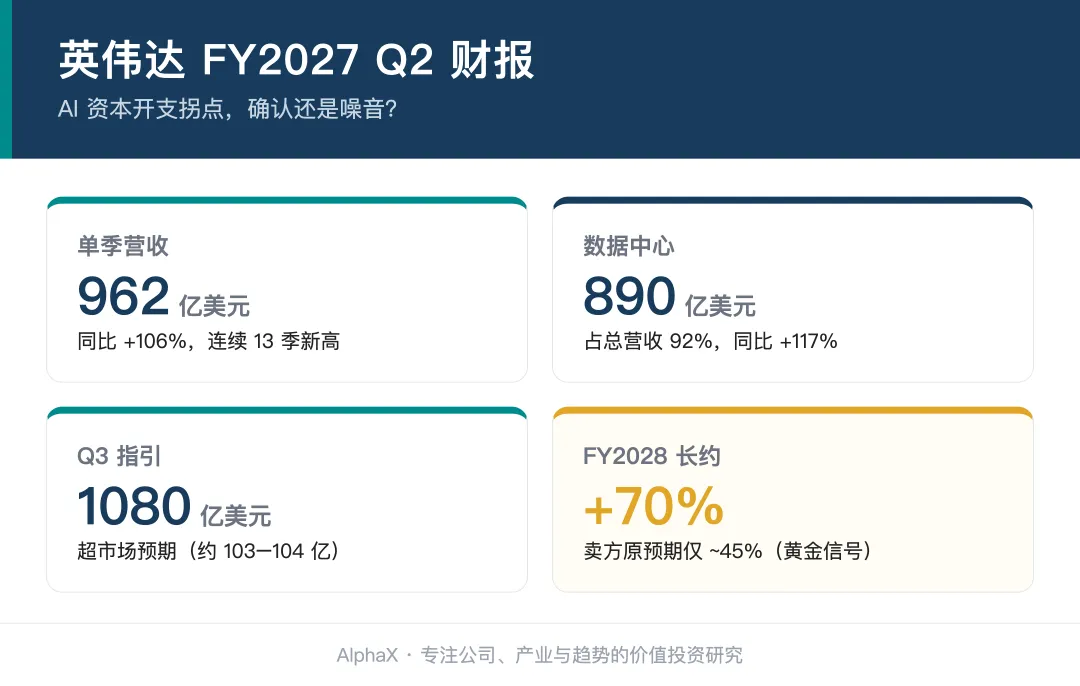This screenshot has width=1080, height=686.
Task: Click the teal accent bar beside the title
Action: point(6,79)
